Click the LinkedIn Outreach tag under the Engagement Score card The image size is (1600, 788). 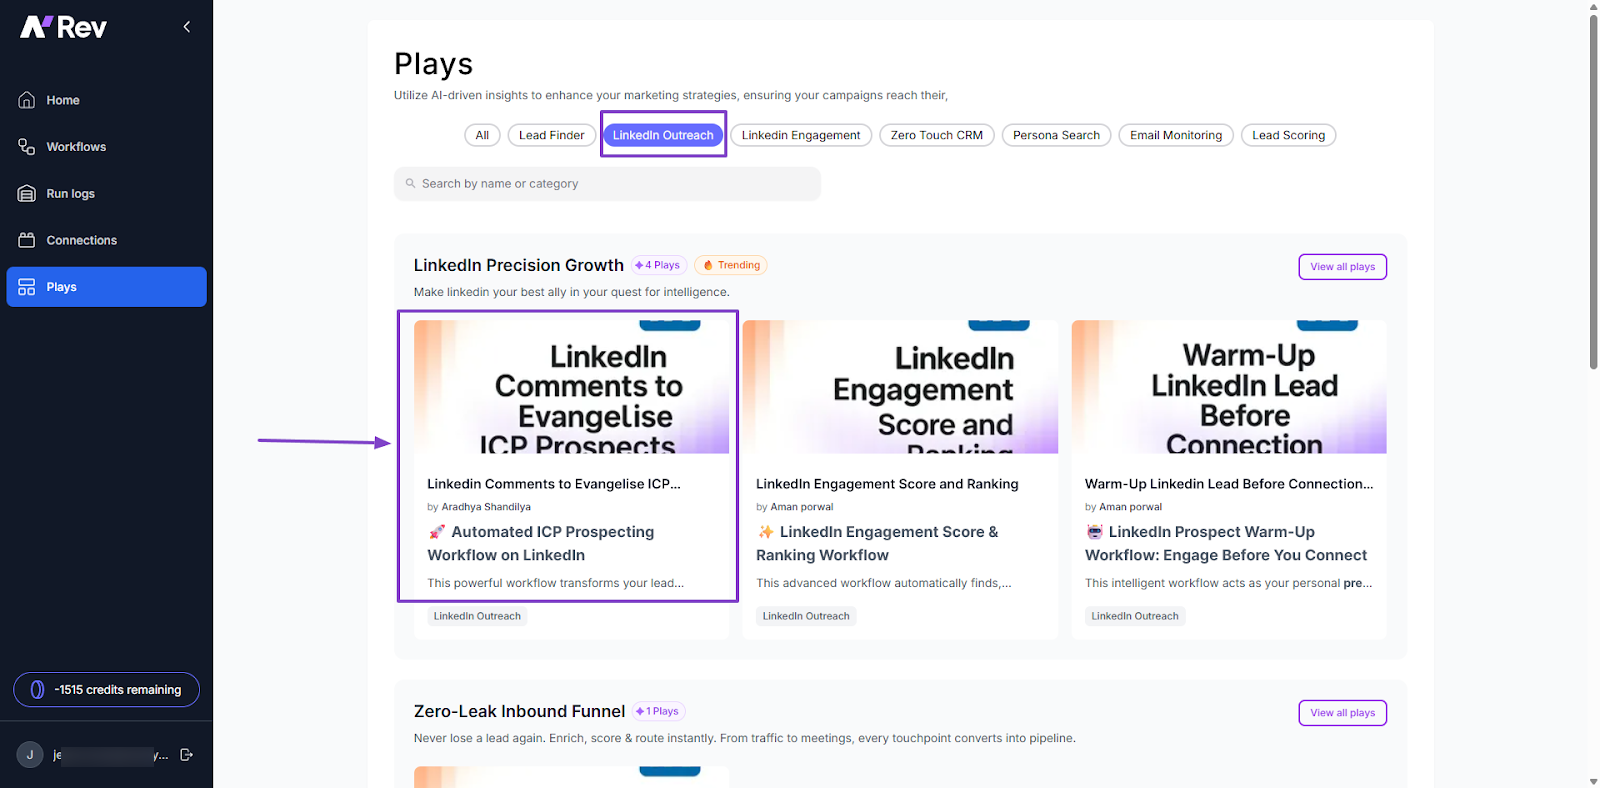pyautogui.click(x=806, y=616)
